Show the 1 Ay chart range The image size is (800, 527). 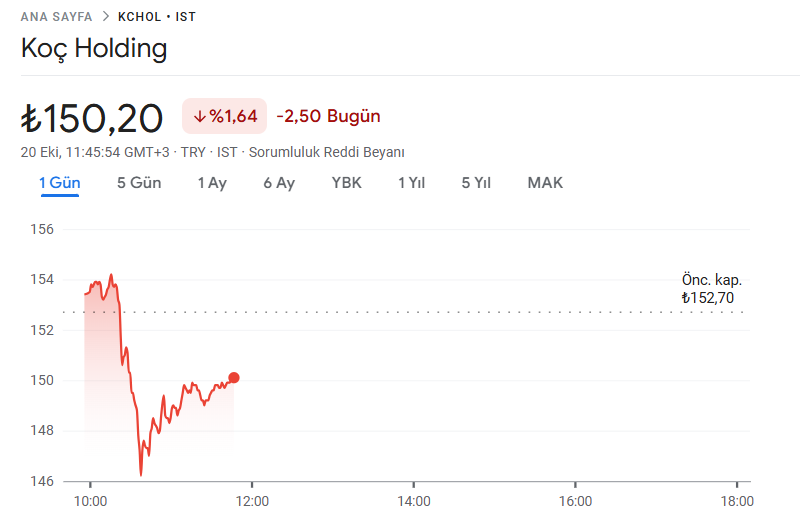click(x=212, y=183)
